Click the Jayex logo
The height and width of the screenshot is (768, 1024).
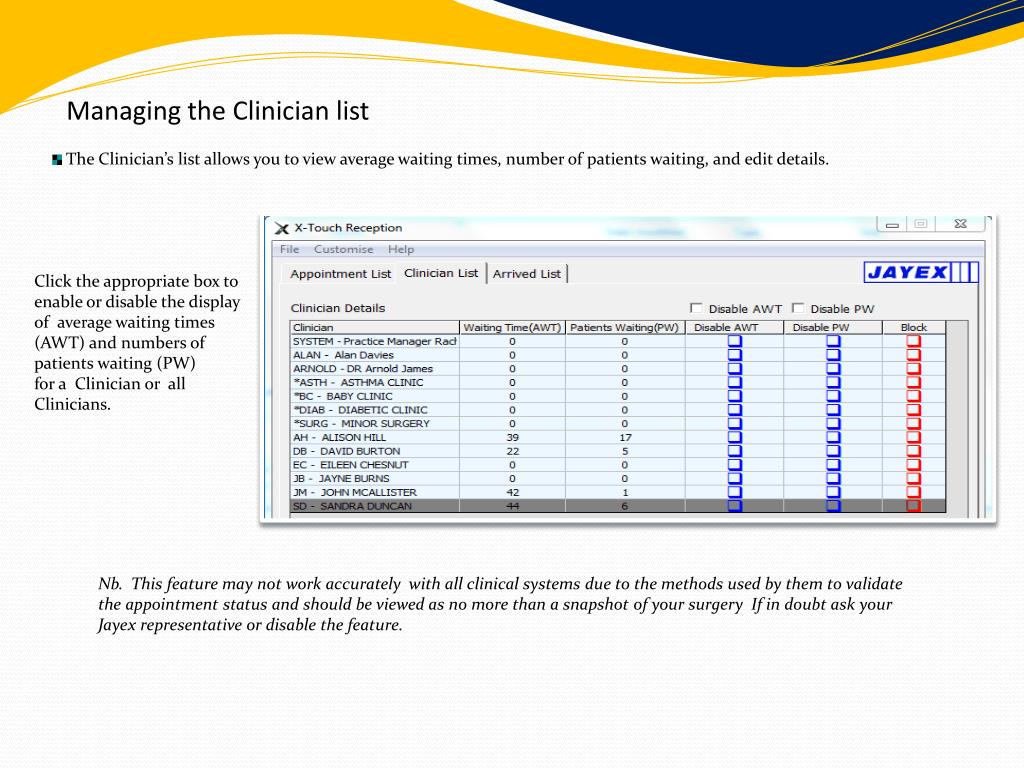point(921,272)
